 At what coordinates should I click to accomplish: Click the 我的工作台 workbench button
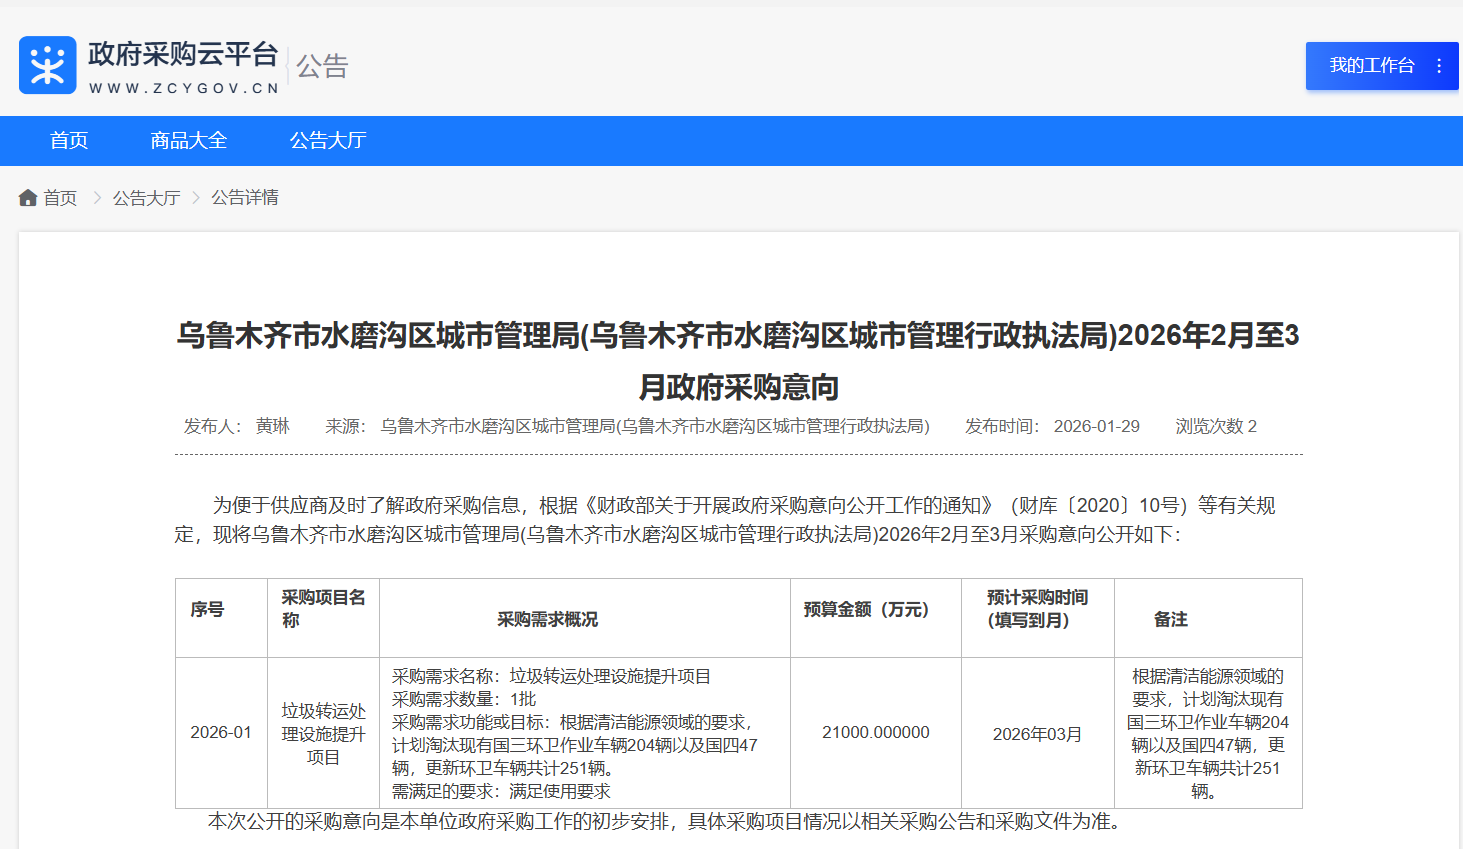coord(1374,66)
